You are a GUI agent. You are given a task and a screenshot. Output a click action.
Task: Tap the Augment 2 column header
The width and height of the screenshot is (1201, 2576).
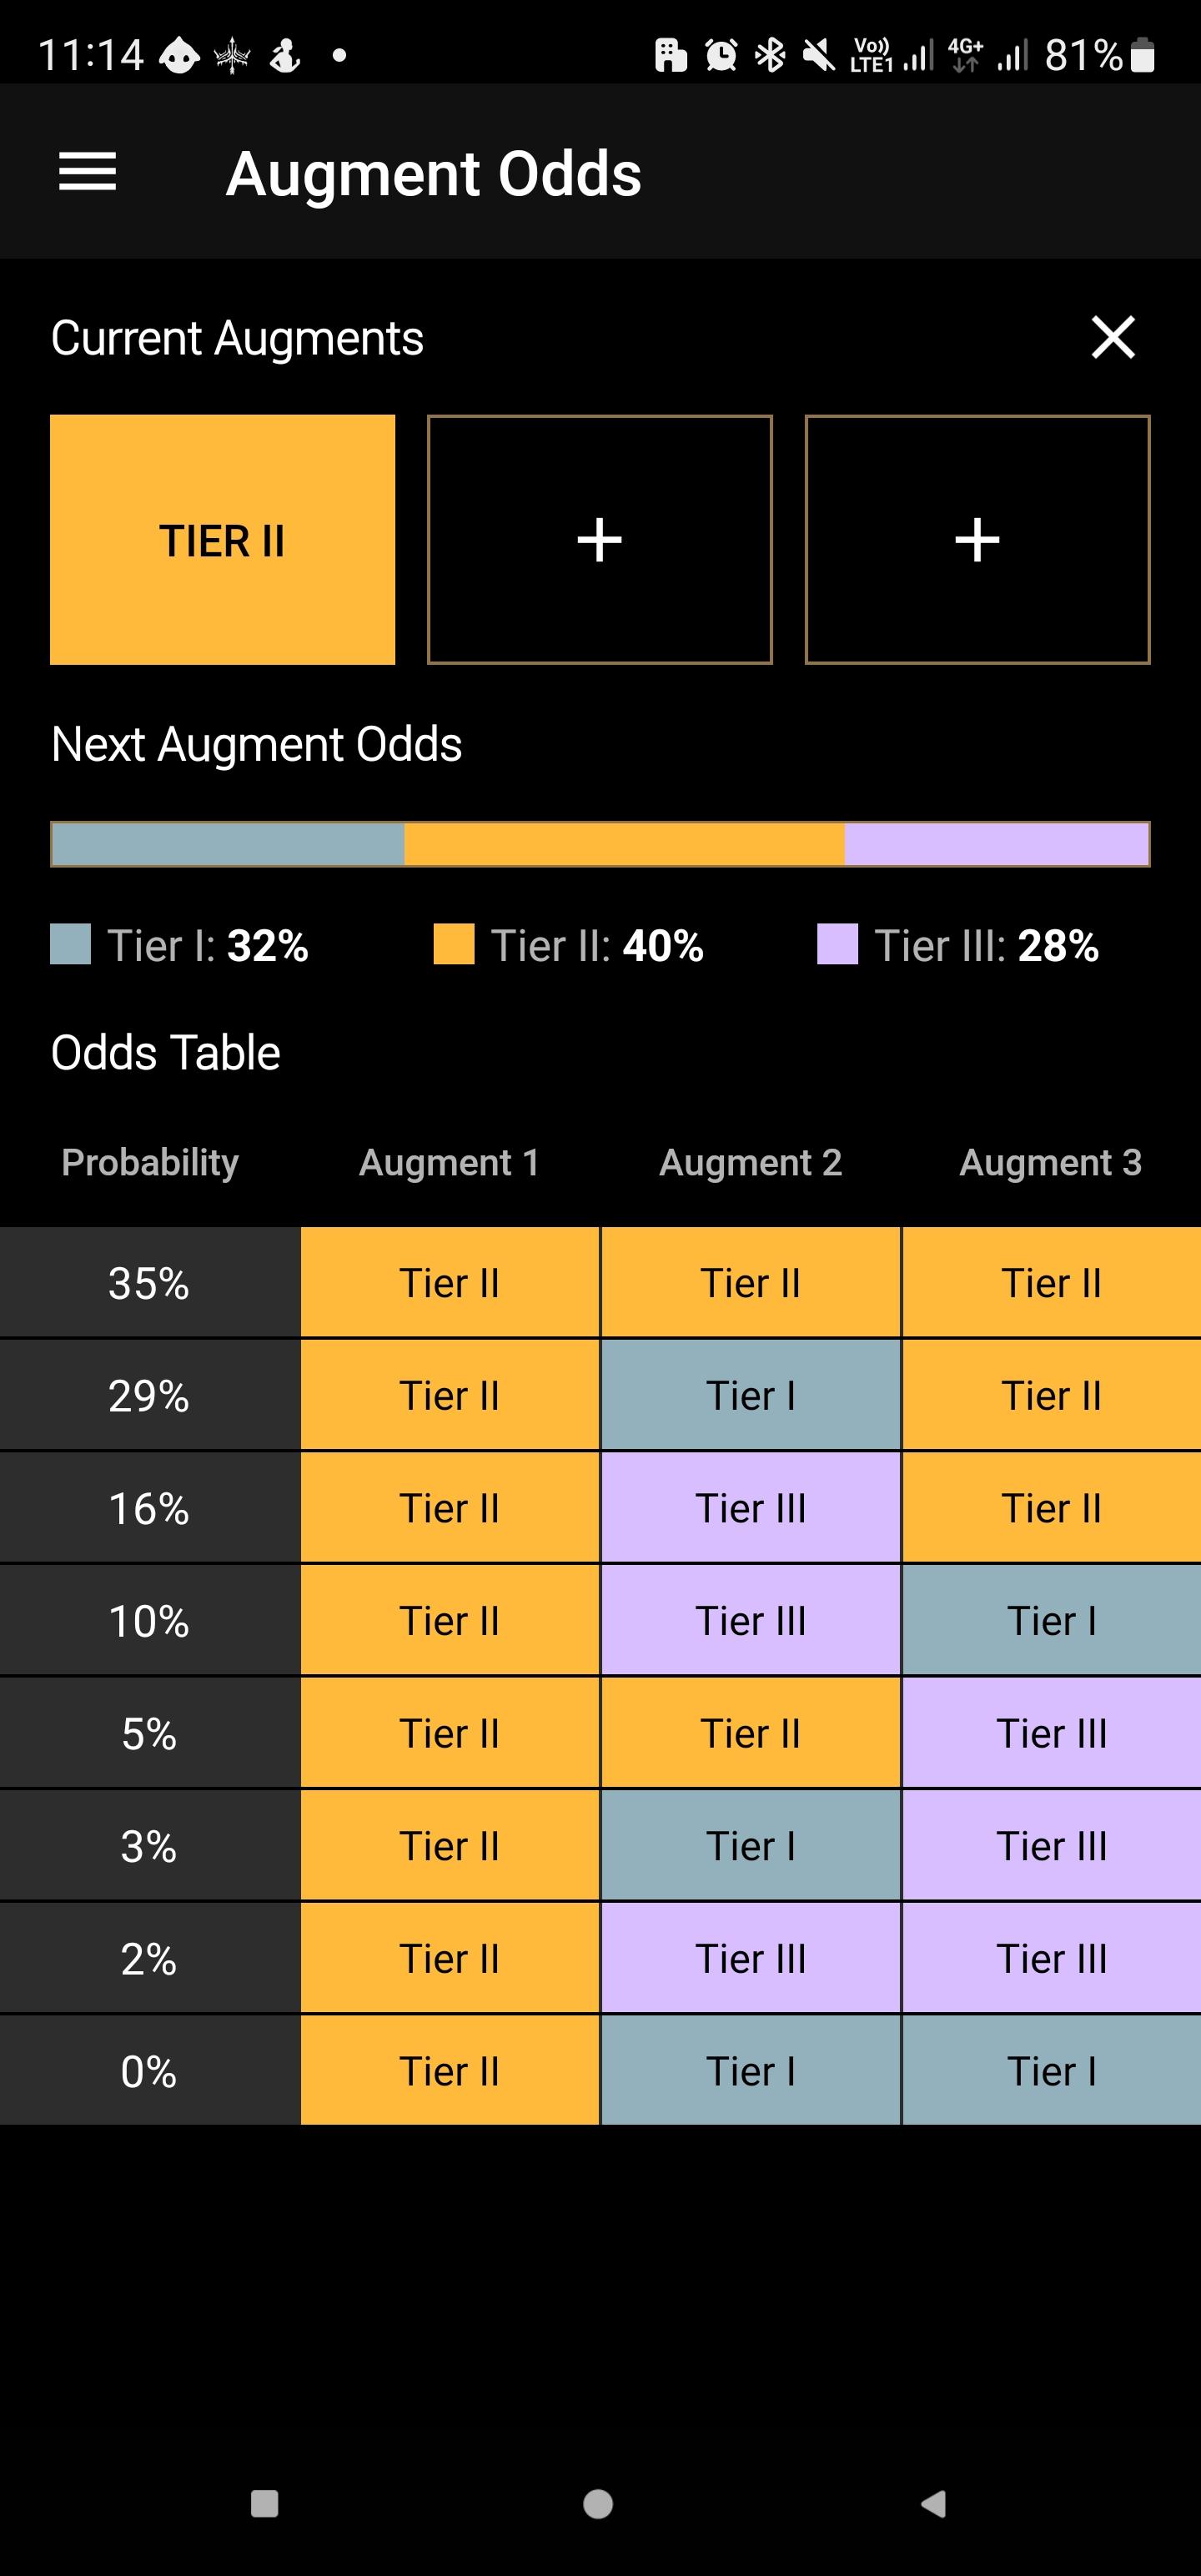[x=750, y=1162]
